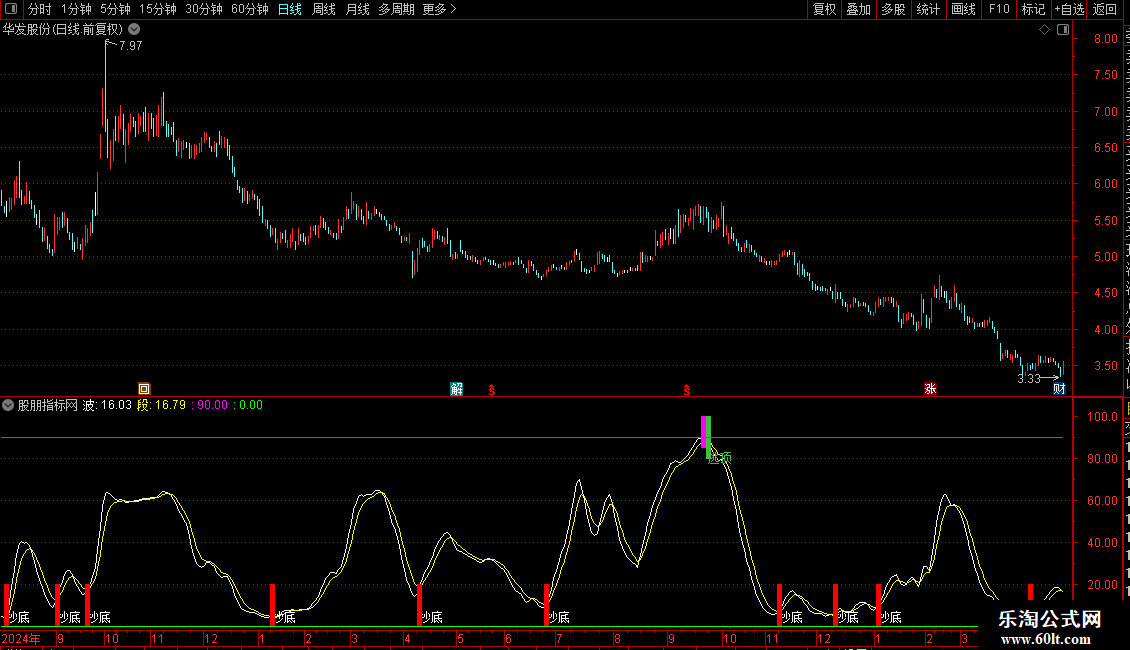Viewport: 1130px width, 650px height.
Task: Select the 30分钟 period tab
Action: point(203,9)
